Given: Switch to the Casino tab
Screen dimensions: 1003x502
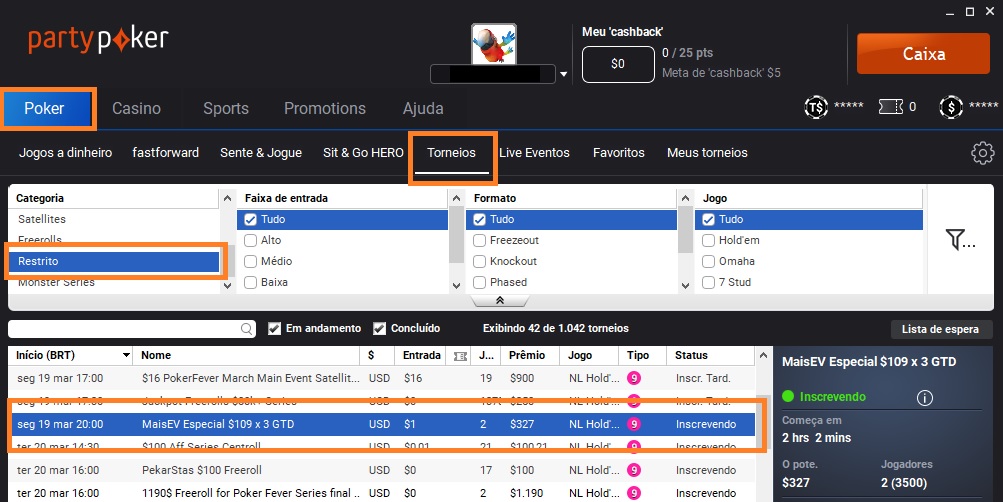Looking at the screenshot, I should [136, 108].
